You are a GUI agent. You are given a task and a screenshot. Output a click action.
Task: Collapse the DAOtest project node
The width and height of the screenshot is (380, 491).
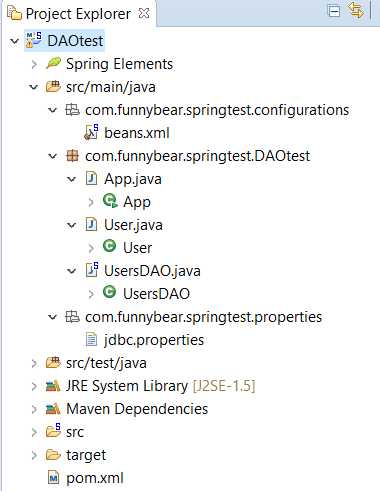point(15,41)
